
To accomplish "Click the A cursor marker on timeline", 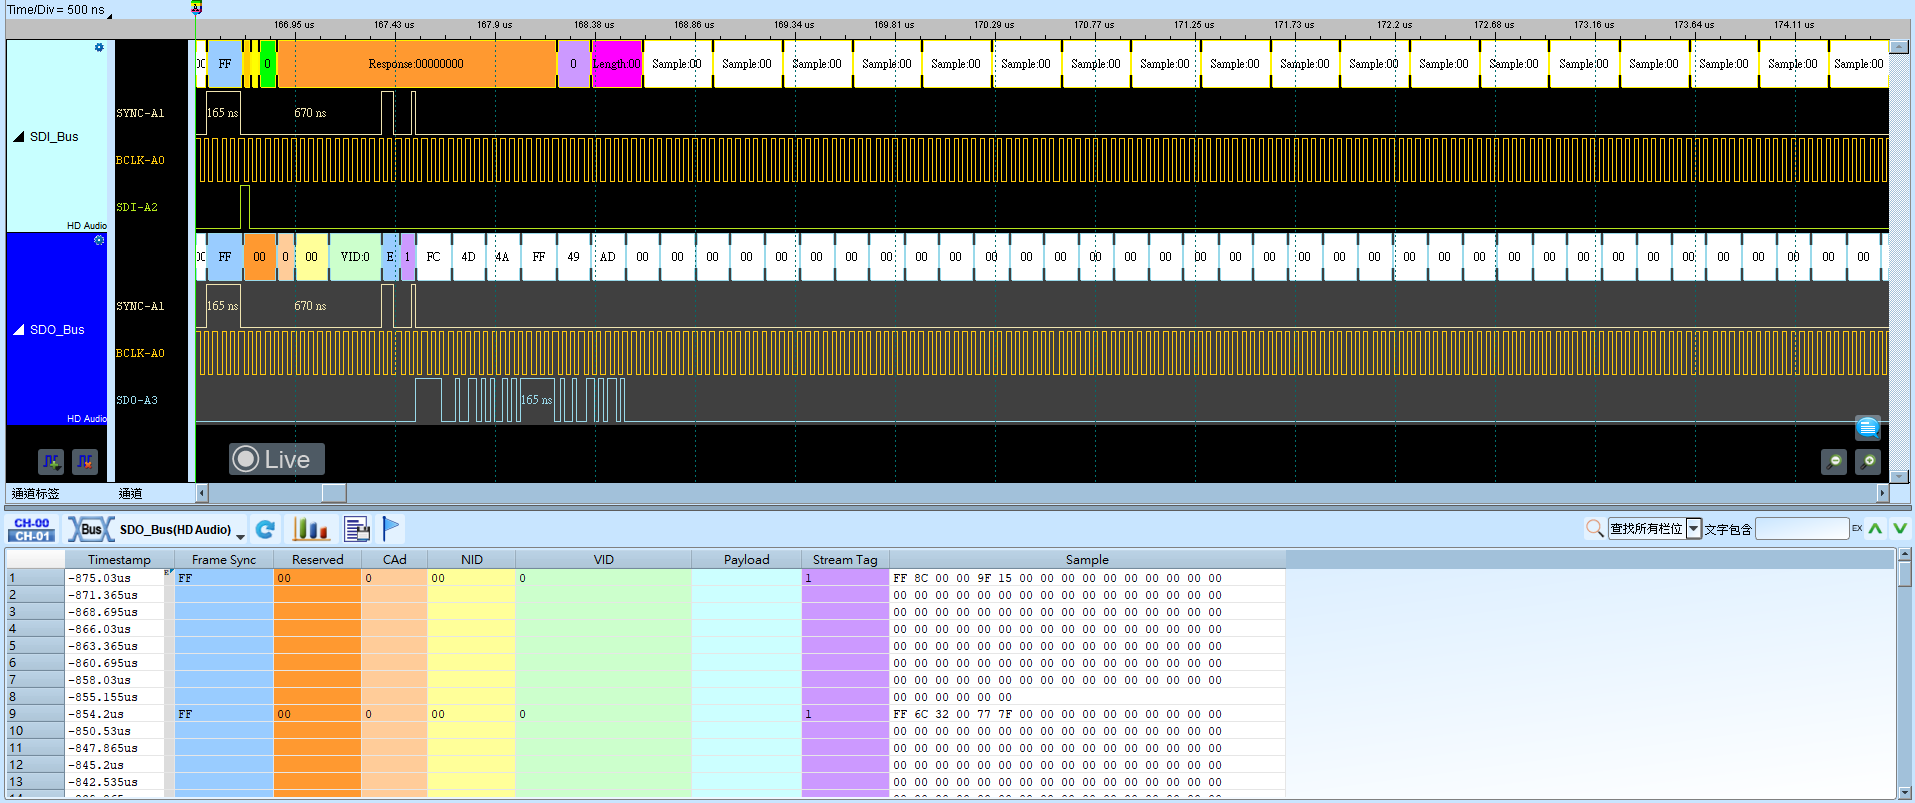I will [197, 8].
